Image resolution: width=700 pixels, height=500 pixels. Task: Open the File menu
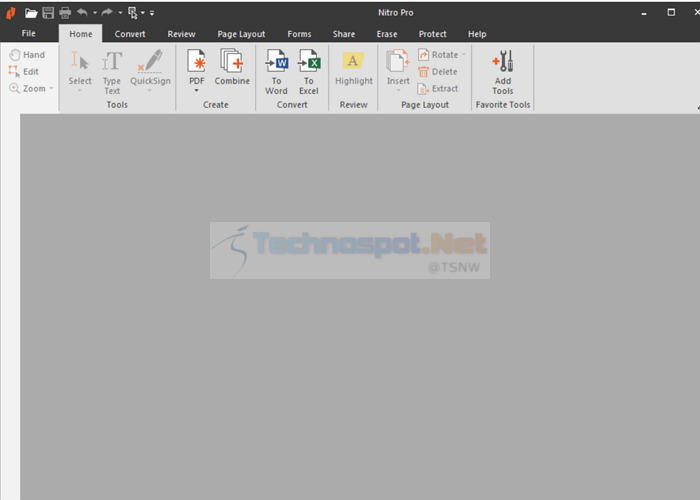pos(29,33)
